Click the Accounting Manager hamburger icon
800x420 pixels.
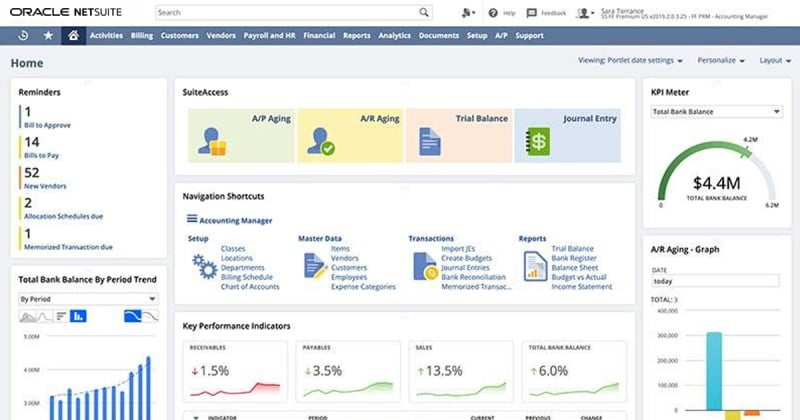(192, 219)
